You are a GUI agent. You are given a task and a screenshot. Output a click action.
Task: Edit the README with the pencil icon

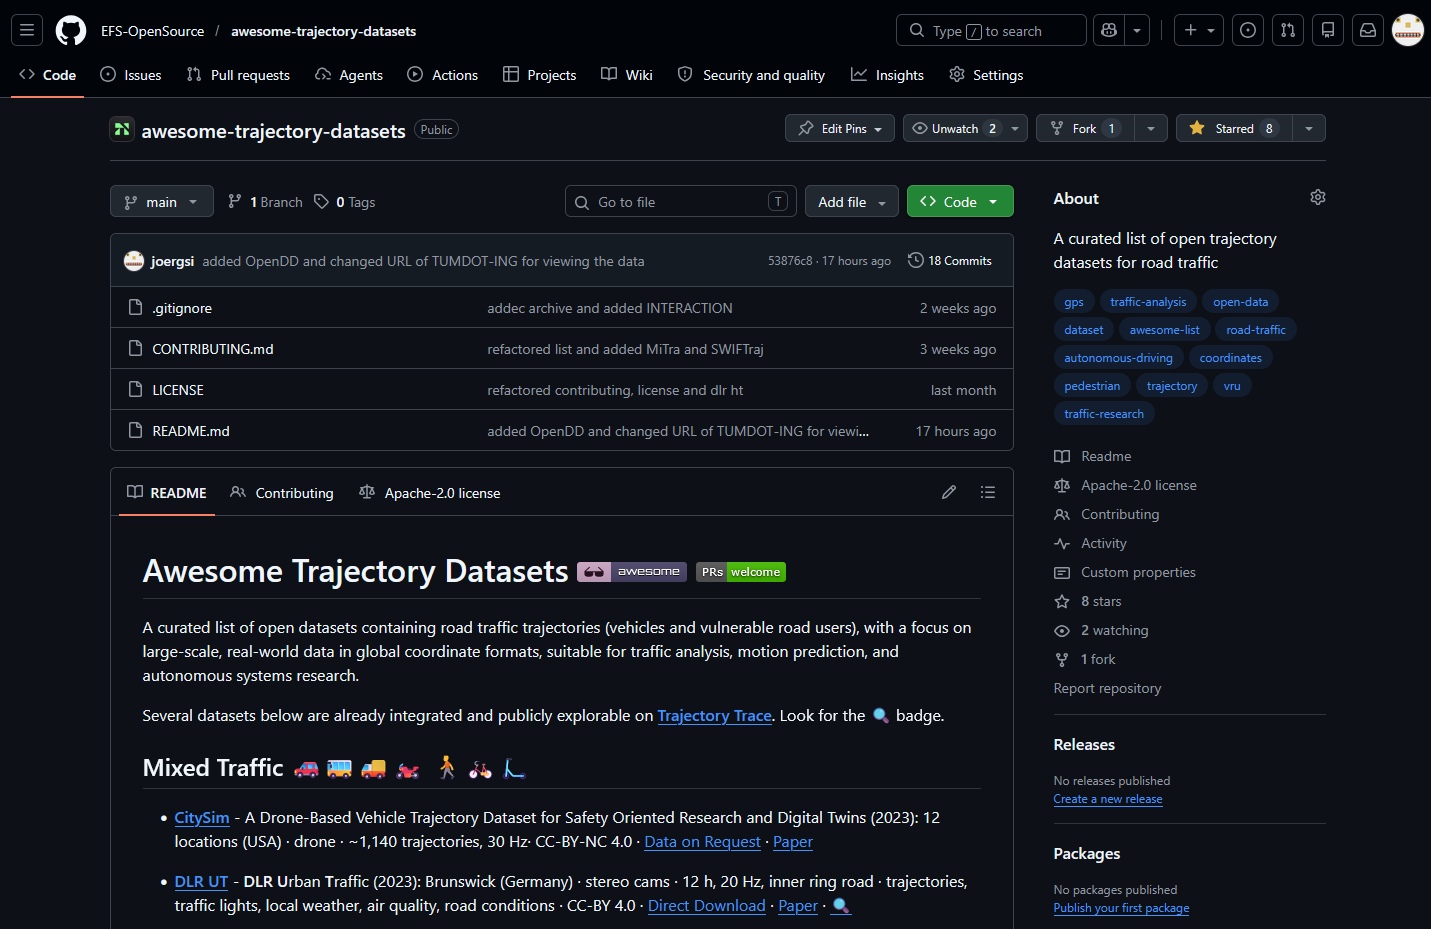[x=949, y=492]
